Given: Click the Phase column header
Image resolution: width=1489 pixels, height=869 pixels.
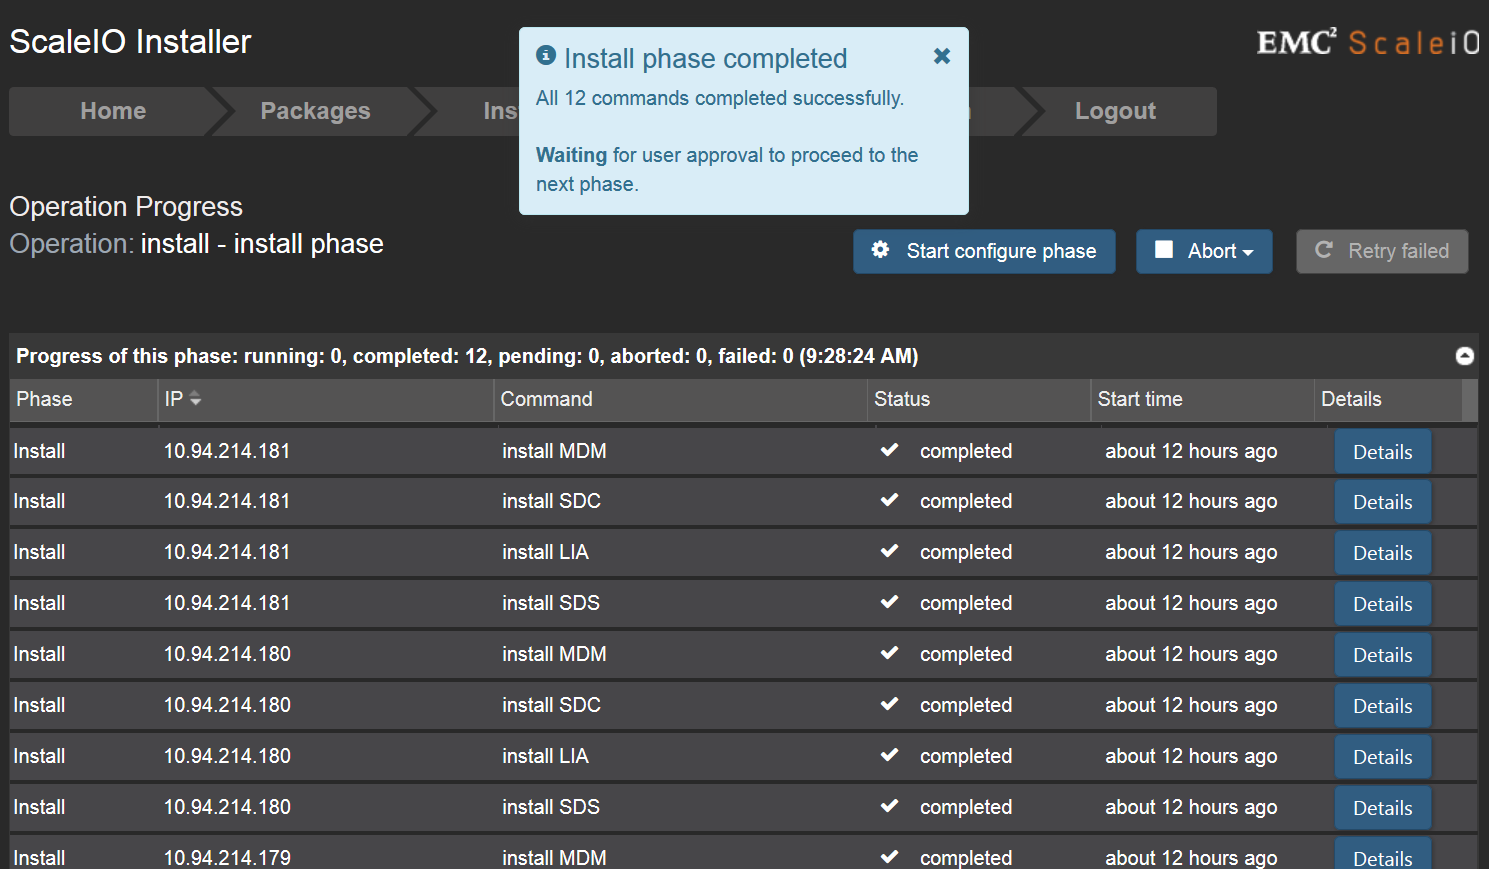Looking at the screenshot, I should 84,399.
